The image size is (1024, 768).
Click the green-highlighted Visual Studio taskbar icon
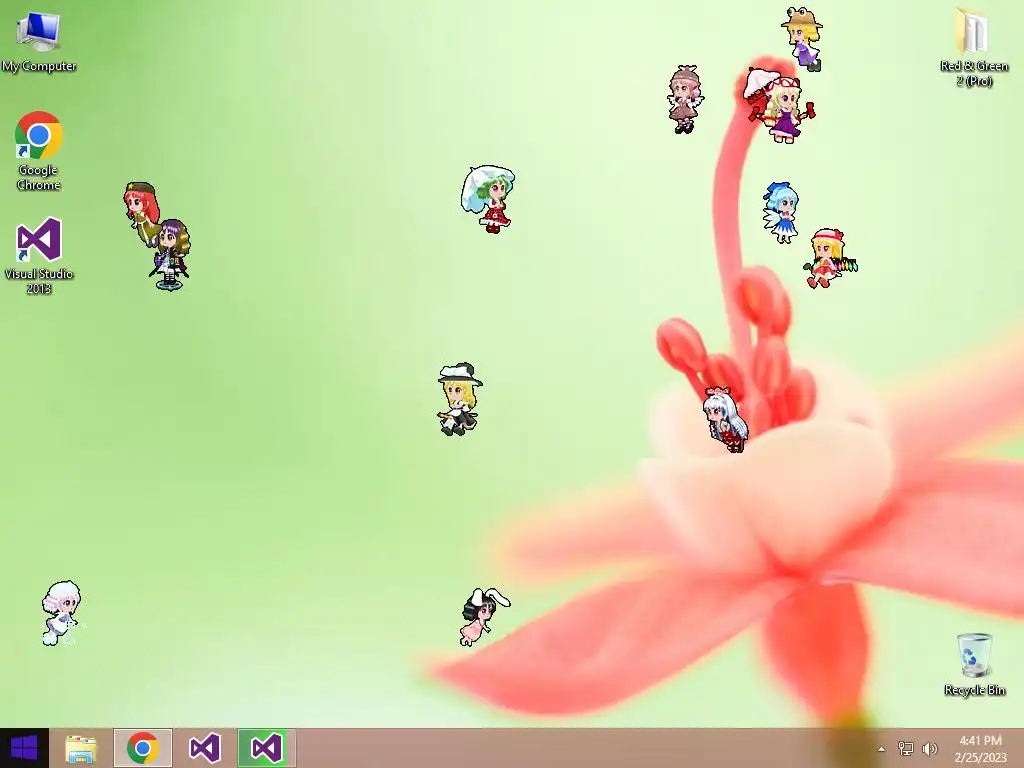point(266,748)
